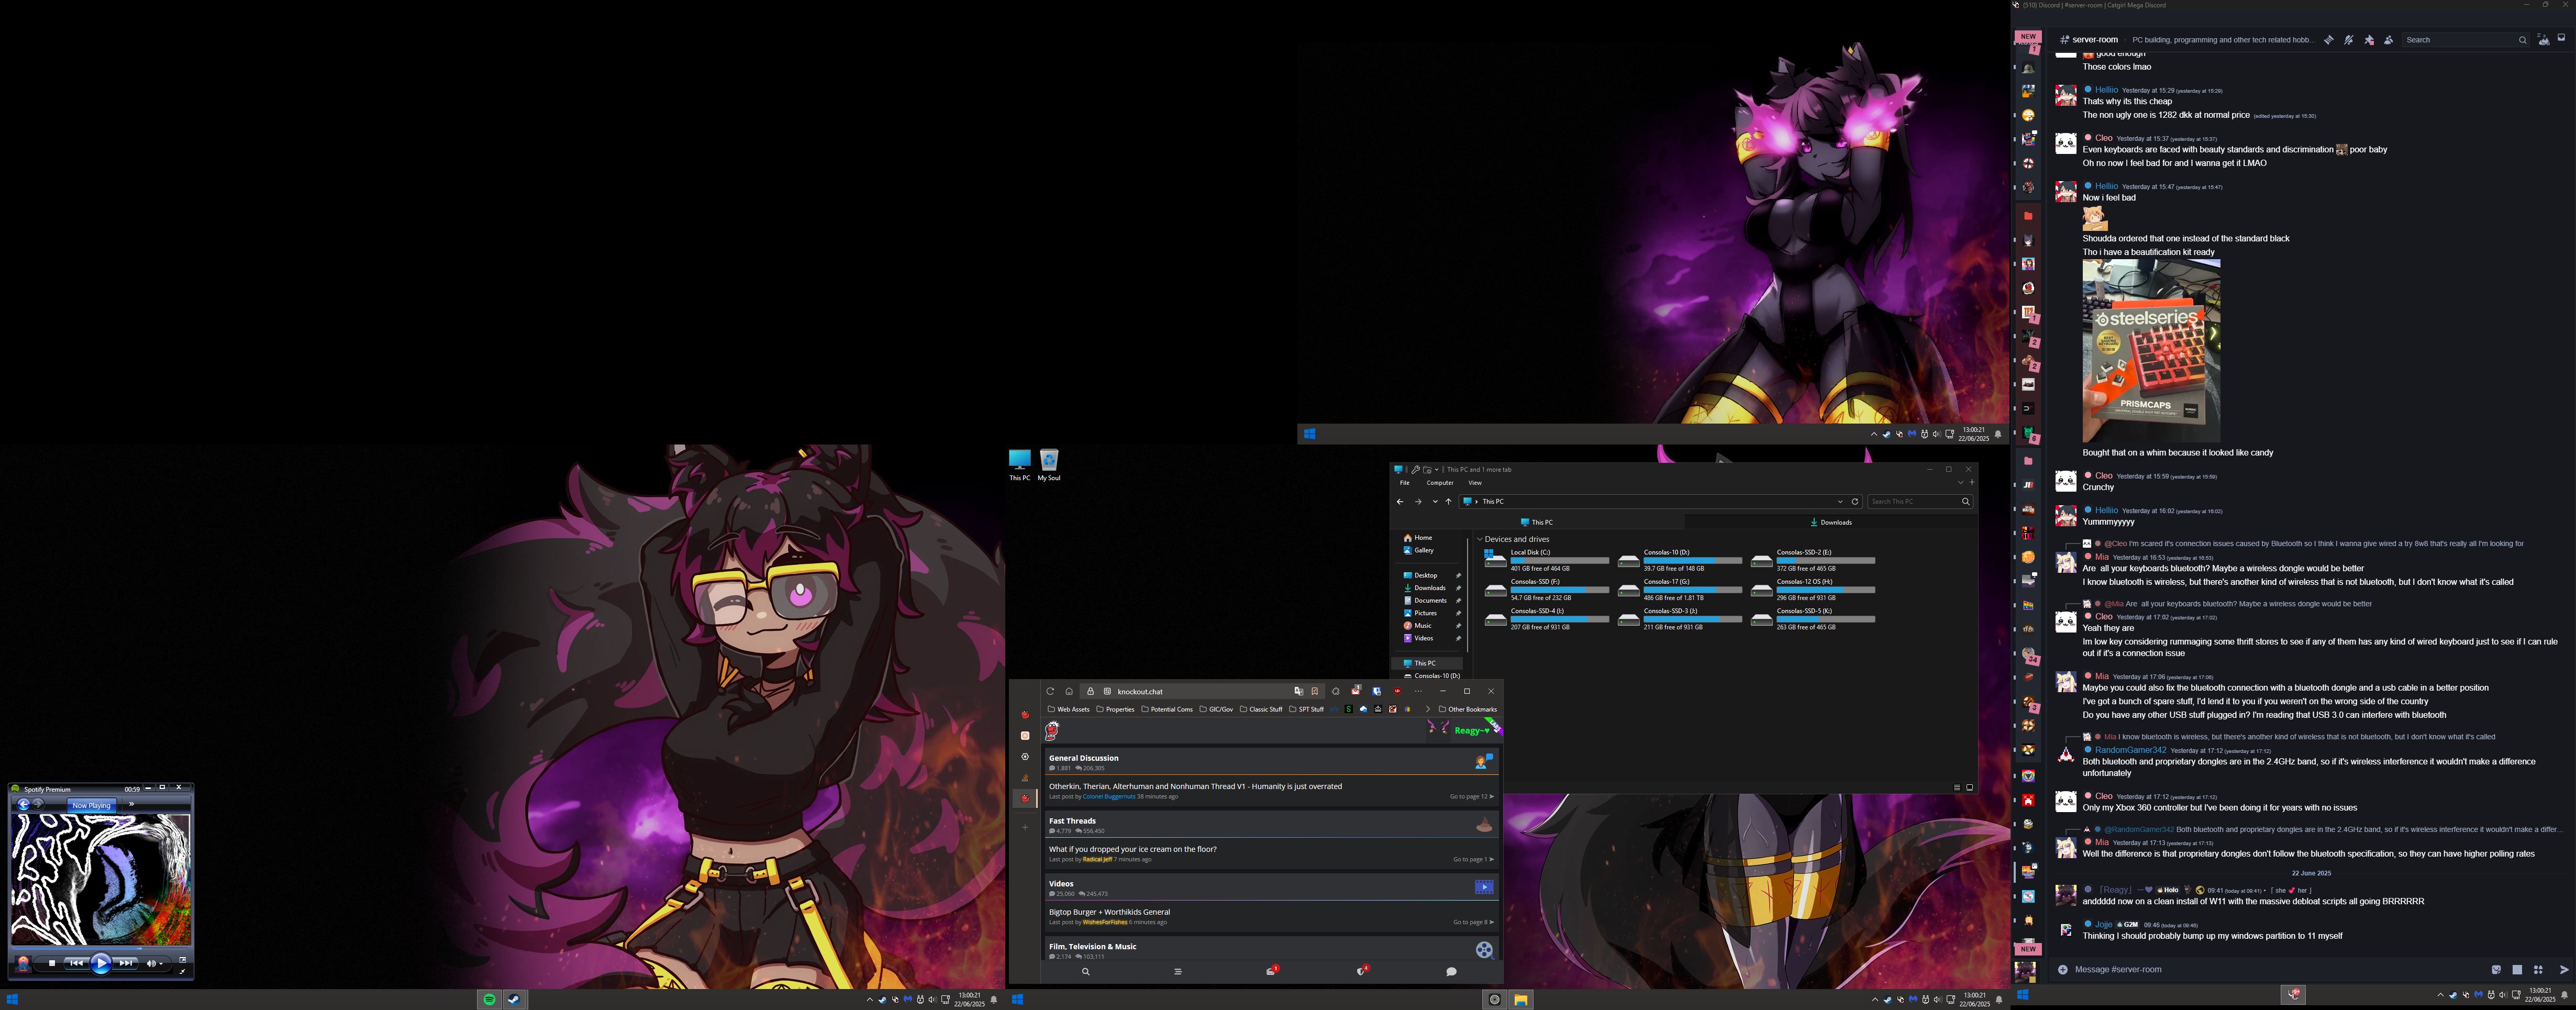Add a new tab in File Explorer
This screenshot has width=2576, height=1010.
[x=1972, y=483]
